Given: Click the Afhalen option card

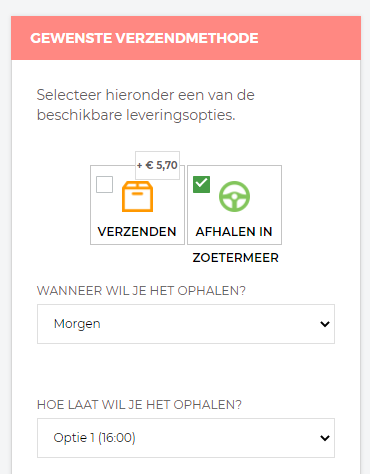Looking at the screenshot, I should coord(234,205).
